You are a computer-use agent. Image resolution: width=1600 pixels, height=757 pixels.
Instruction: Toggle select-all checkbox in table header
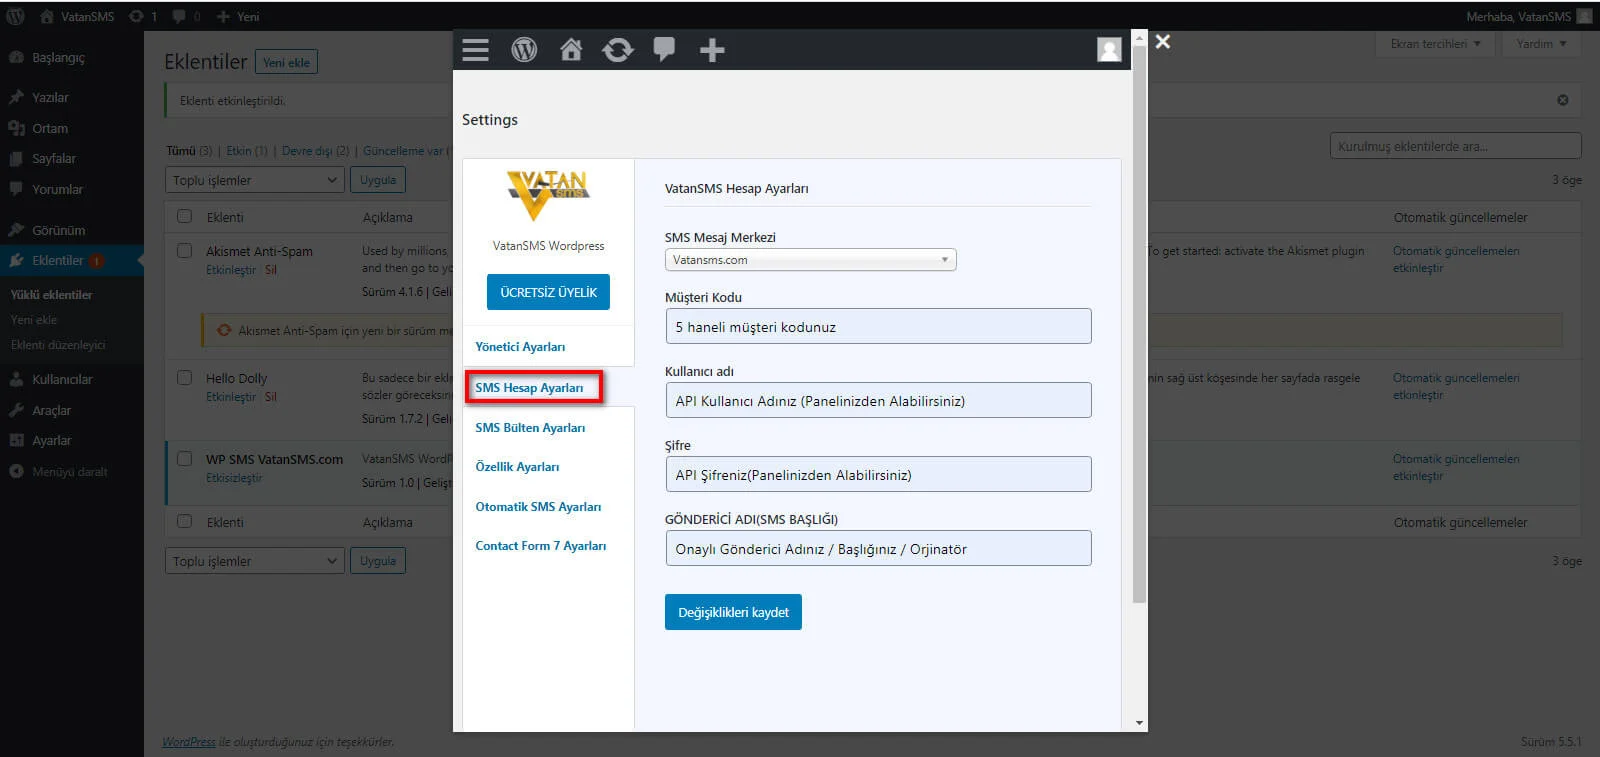click(184, 216)
